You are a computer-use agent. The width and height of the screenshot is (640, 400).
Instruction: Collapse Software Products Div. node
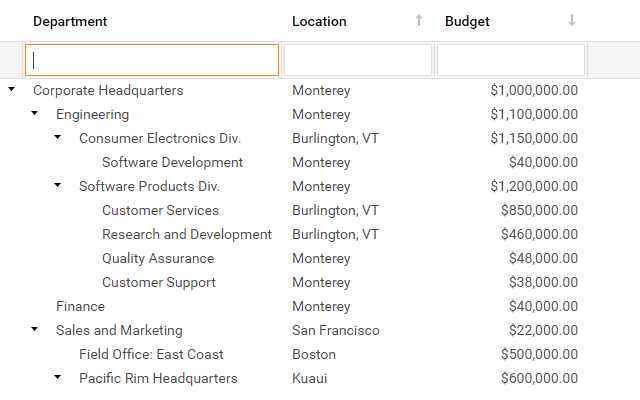pyautogui.click(x=57, y=186)
